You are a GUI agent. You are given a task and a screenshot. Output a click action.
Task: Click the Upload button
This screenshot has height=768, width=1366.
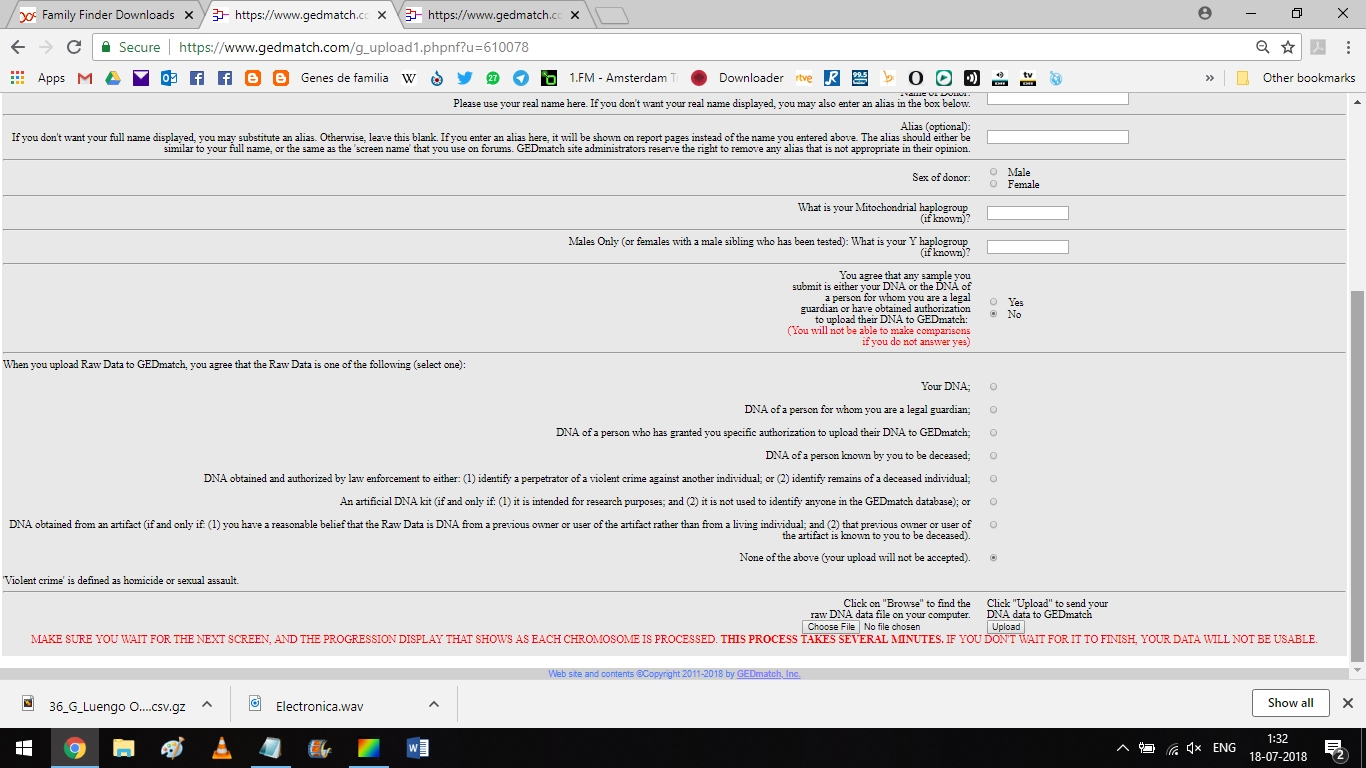pos(1006,627)
